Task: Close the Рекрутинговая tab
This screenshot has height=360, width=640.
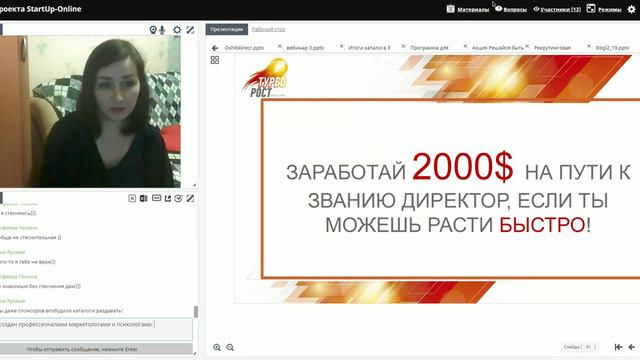Action: pyautogui.click(x=589, y=47)
